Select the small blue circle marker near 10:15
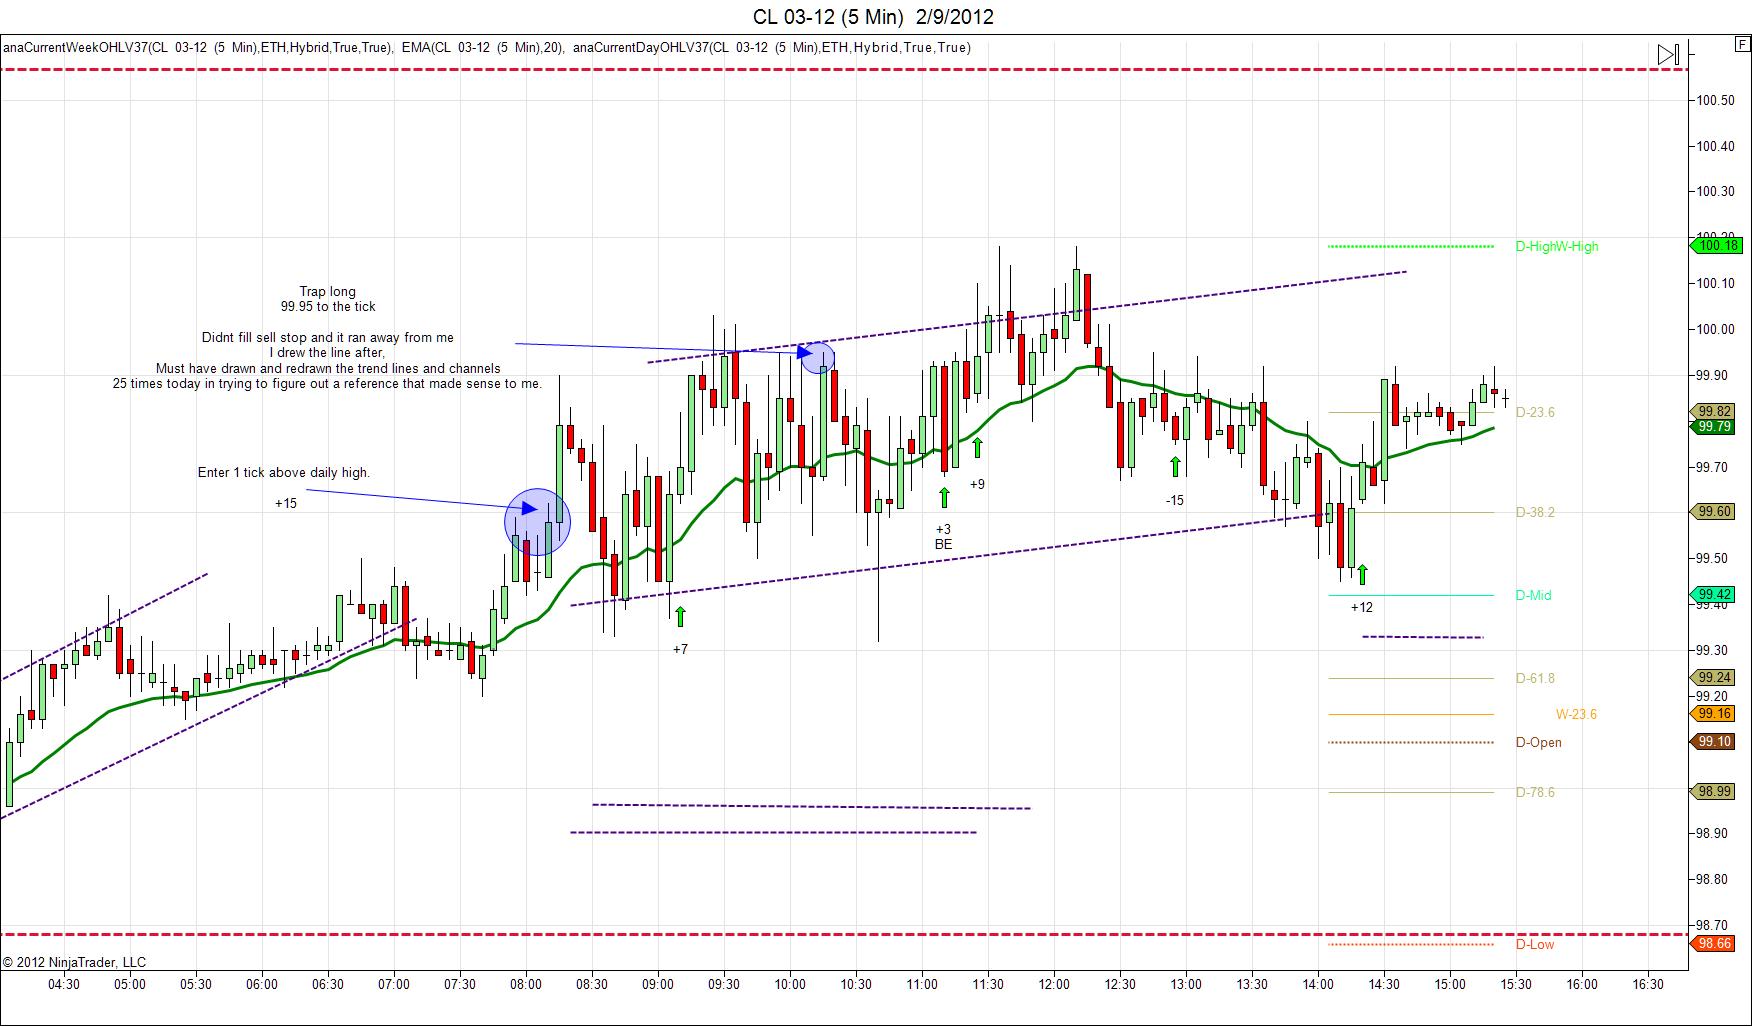The height and width of the screenshot is (1026, 1752). 818,358
